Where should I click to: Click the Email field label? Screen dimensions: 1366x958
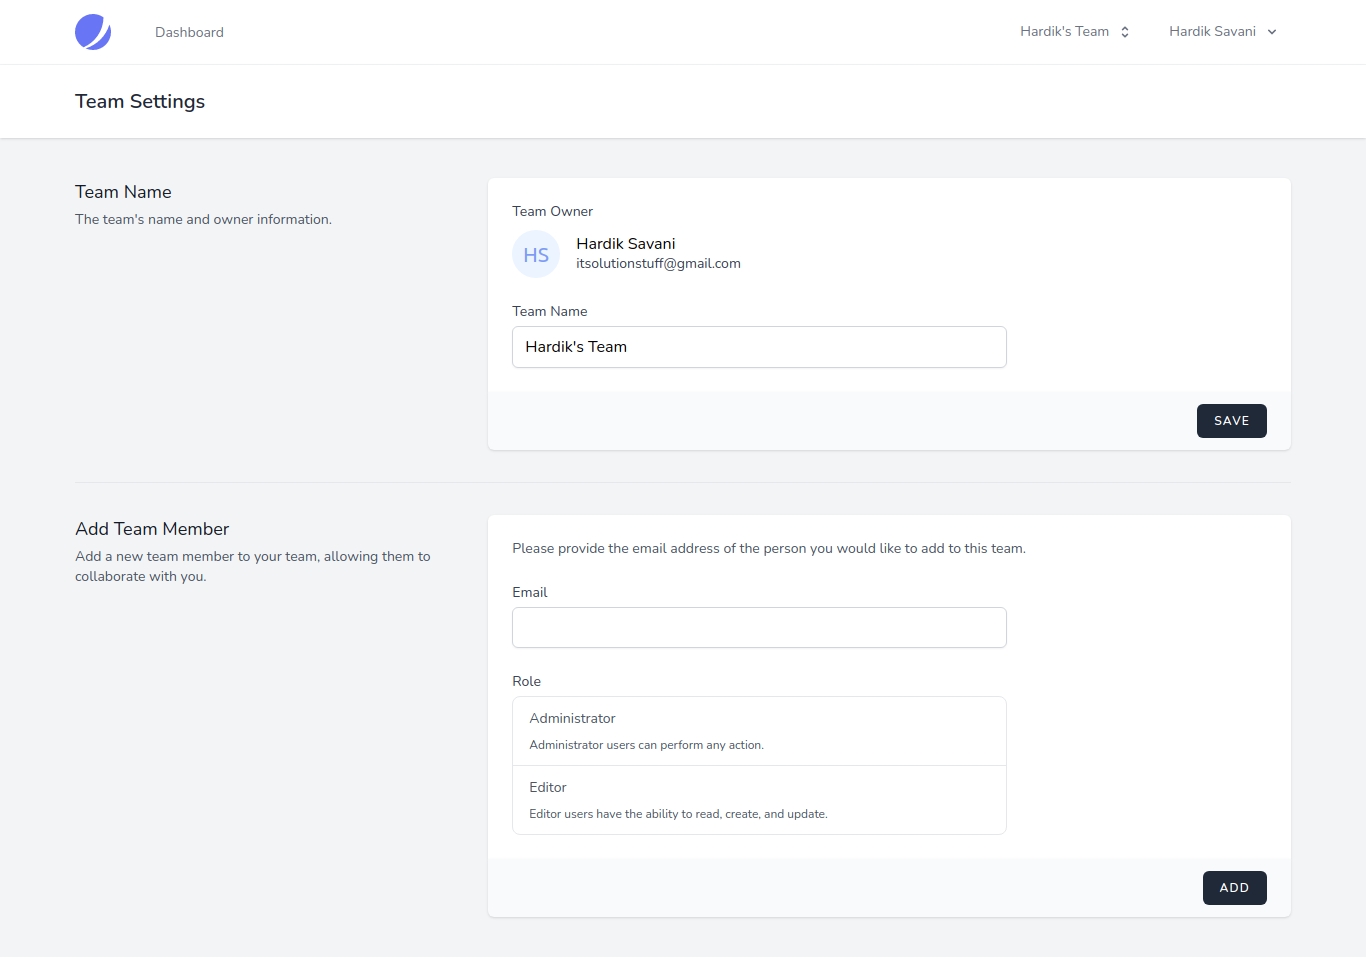point(529,592)
